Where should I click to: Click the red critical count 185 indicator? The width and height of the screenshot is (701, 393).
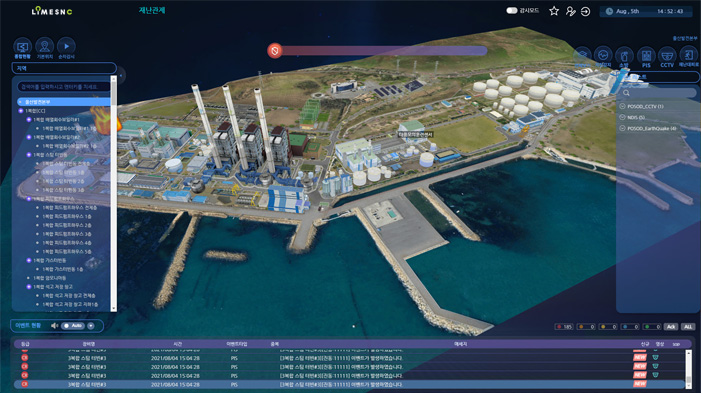(564, 327)
